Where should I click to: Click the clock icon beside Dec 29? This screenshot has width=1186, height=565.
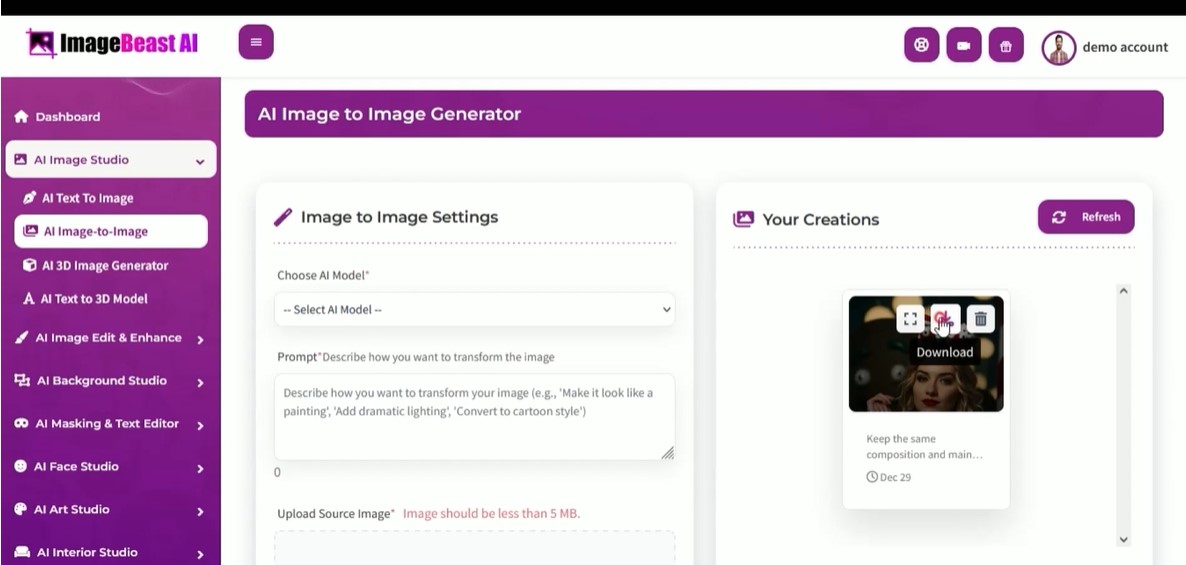coord(872,477)
